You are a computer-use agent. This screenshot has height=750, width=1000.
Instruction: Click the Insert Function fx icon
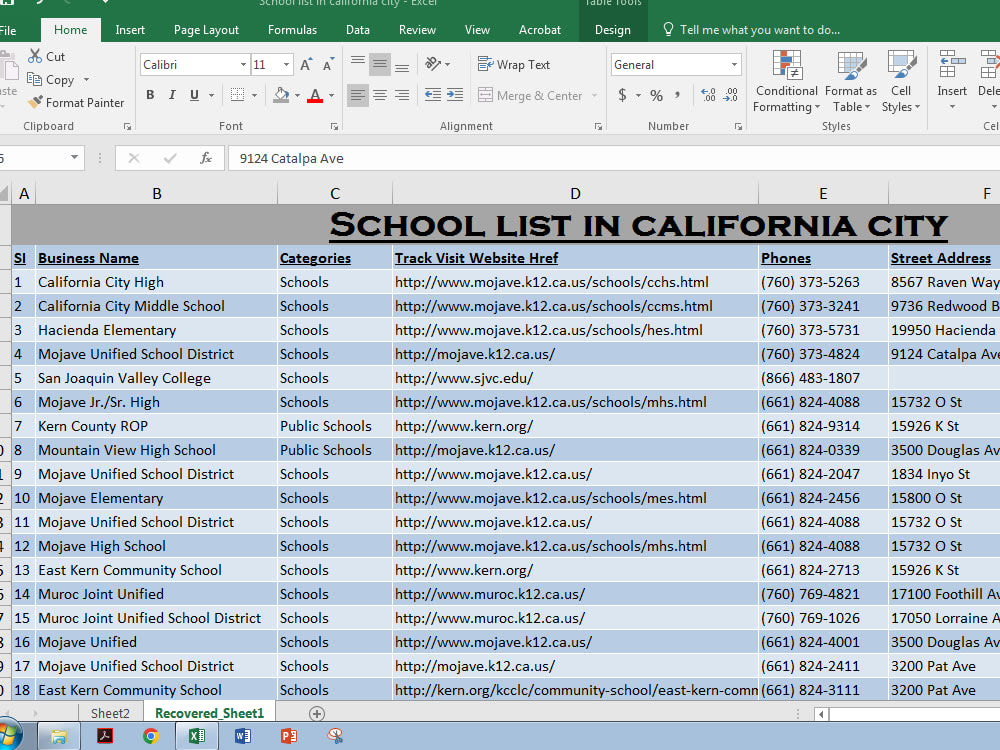(x=205, y=158)
